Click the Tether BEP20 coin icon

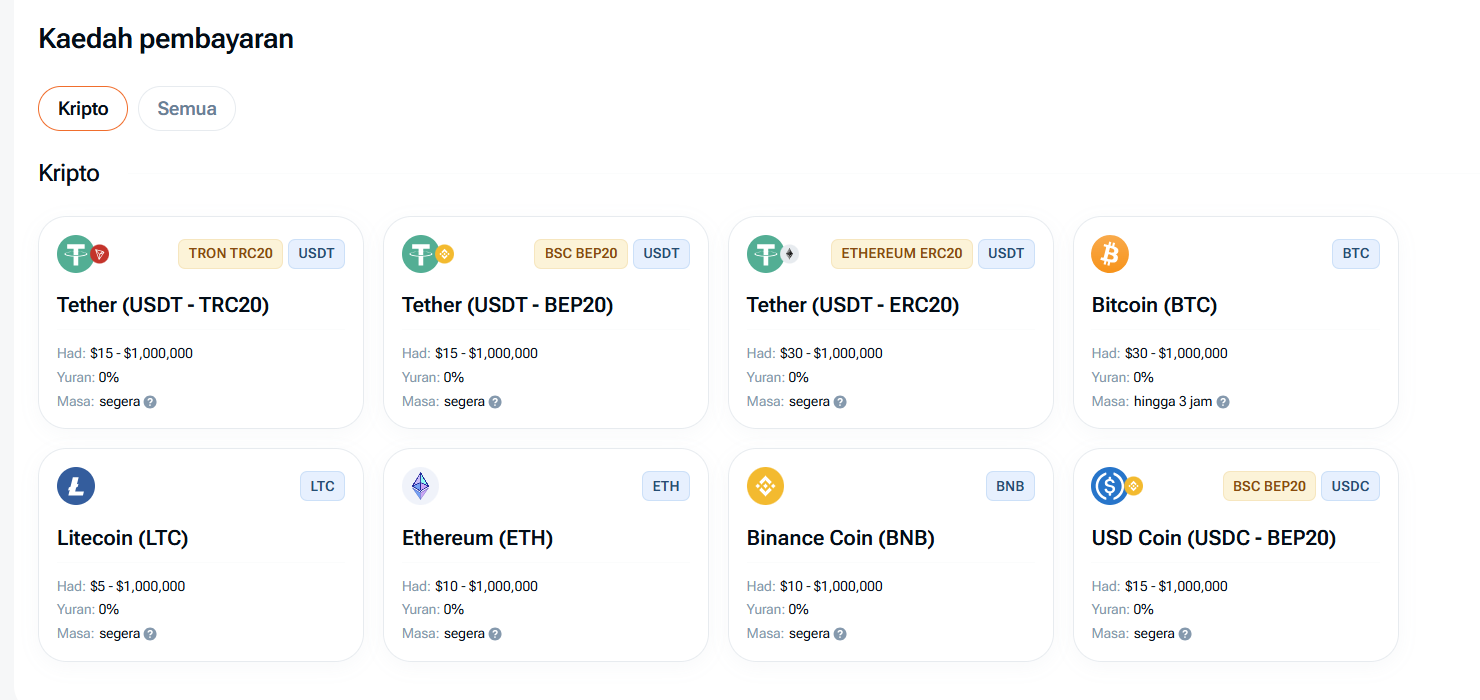pos(428,254)
